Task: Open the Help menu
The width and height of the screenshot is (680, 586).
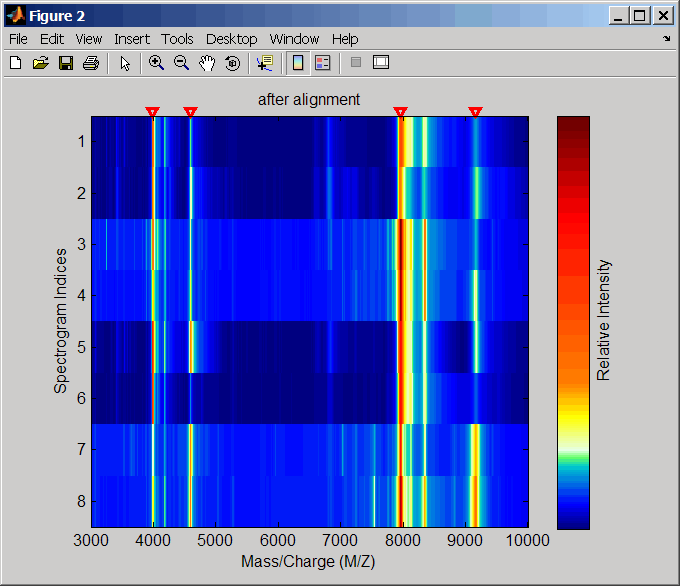Action: click(345, 39)
